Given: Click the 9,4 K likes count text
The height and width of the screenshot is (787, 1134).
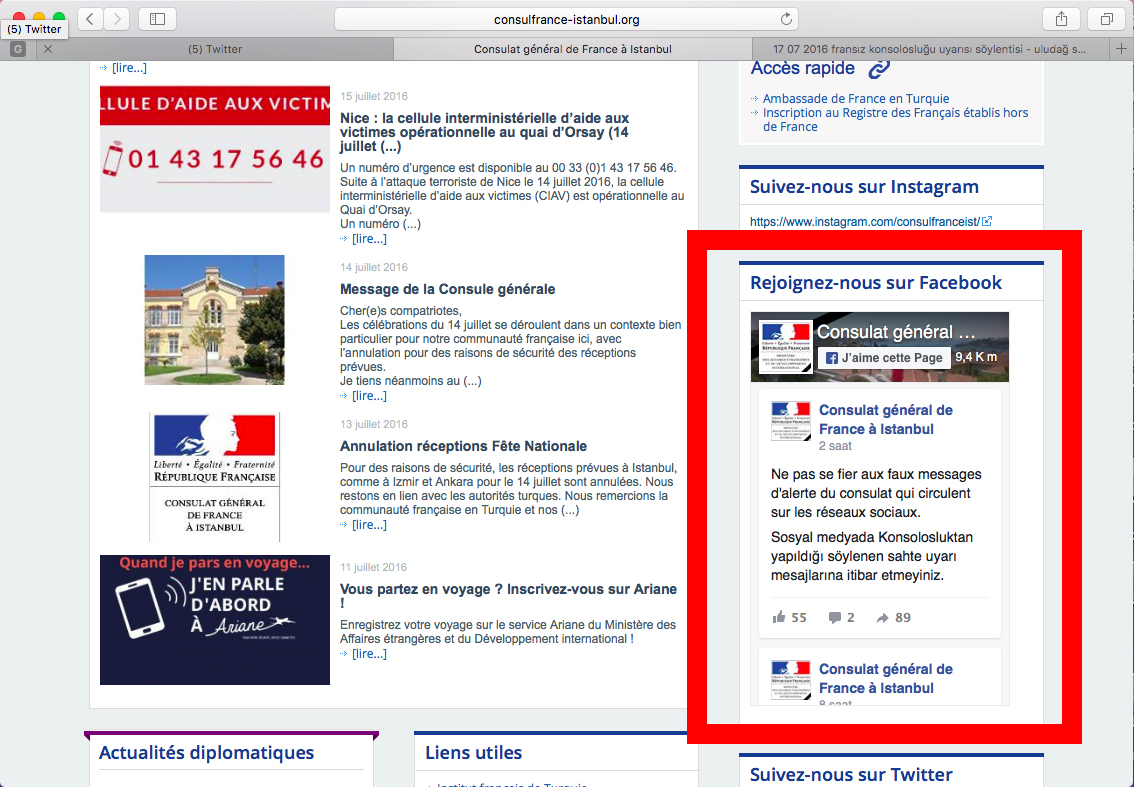Looking at the screenshot, I should [x=976, y=357].
